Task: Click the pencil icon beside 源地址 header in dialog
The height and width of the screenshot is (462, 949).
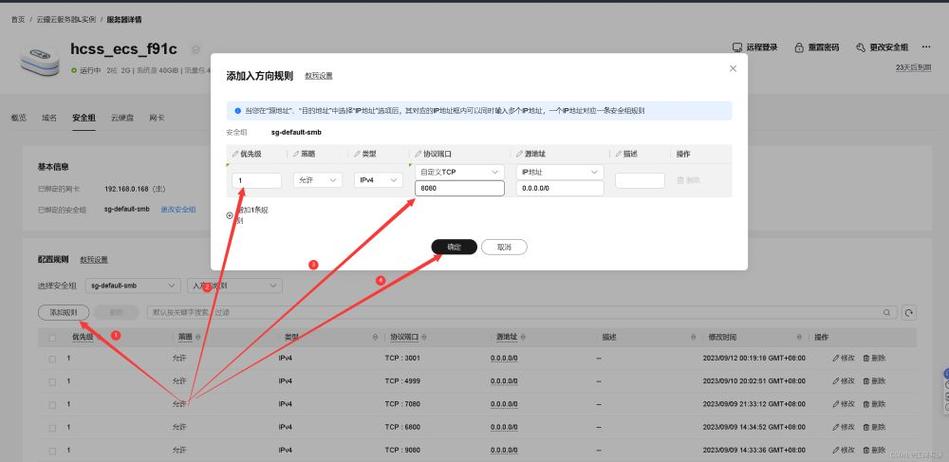Action: point(520,154)
